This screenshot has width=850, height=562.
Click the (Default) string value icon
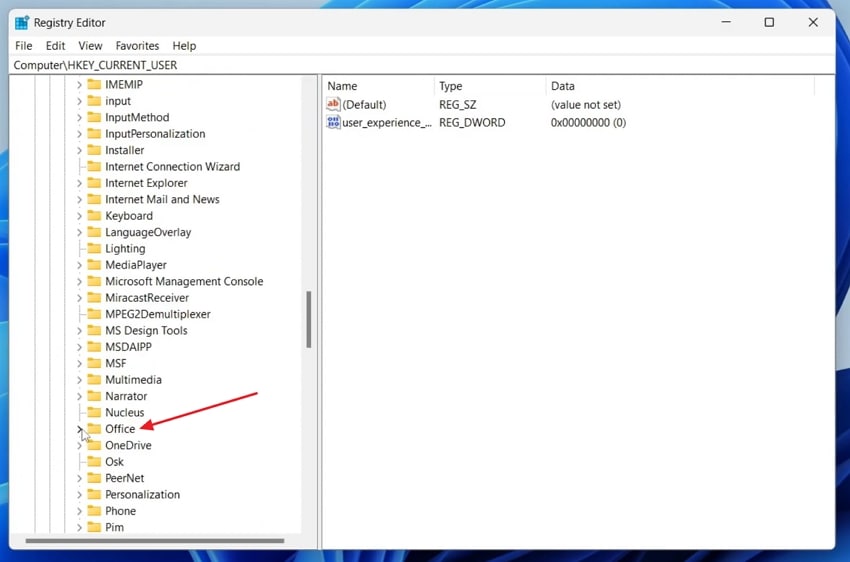333,104
